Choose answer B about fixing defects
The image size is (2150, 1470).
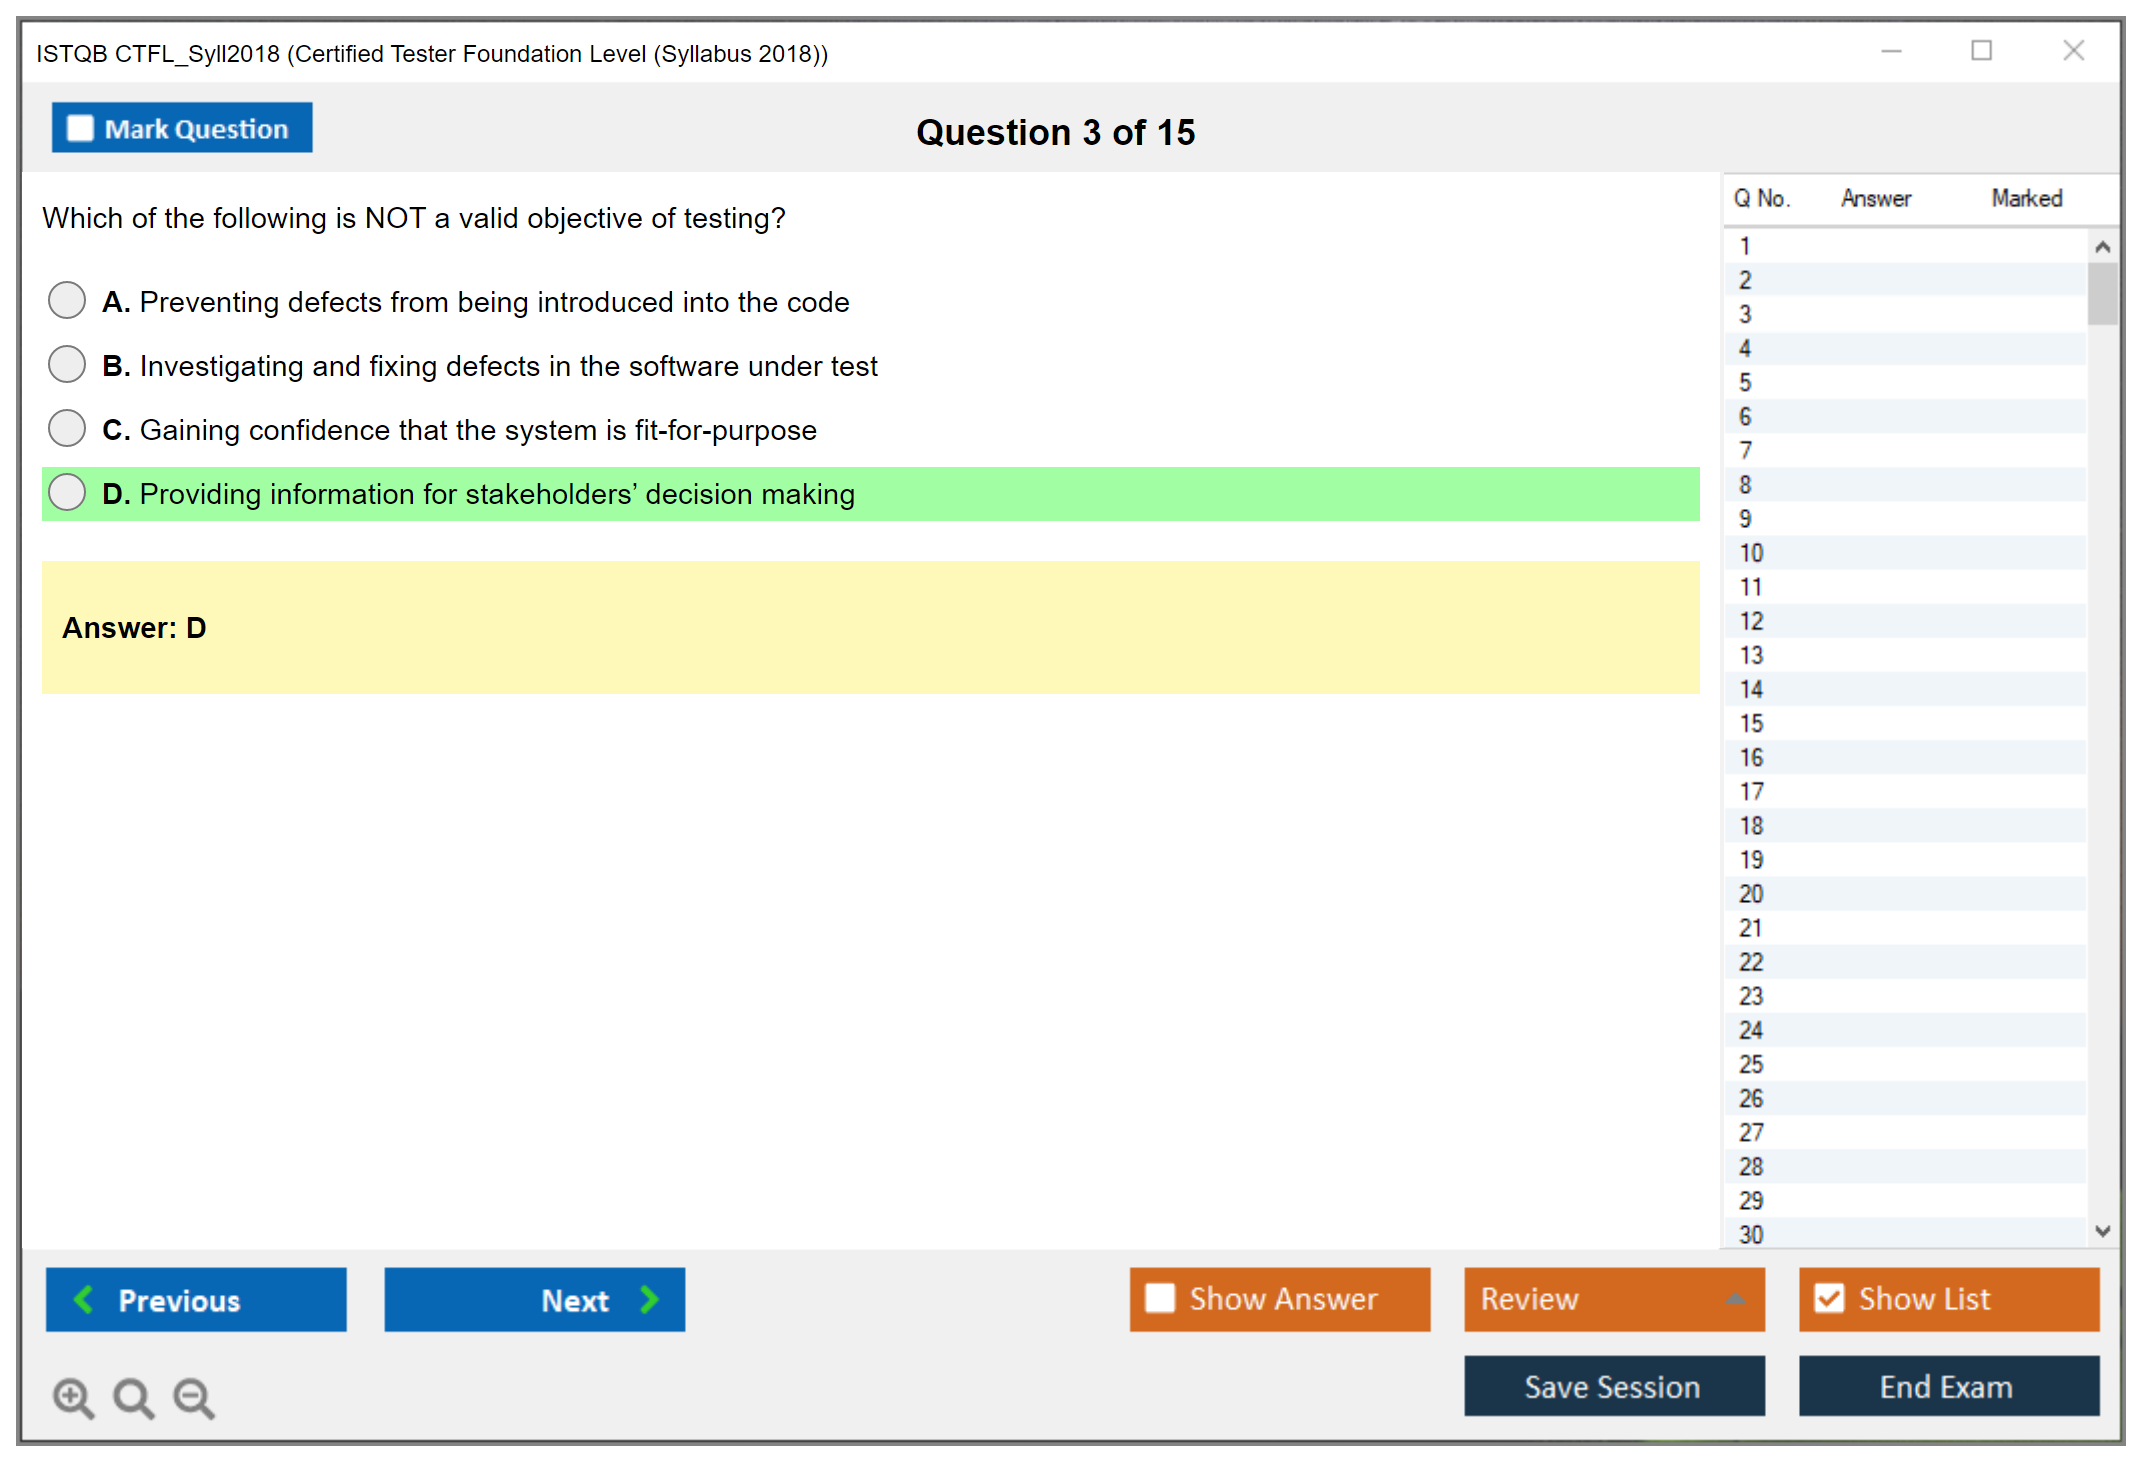point(67,364)
